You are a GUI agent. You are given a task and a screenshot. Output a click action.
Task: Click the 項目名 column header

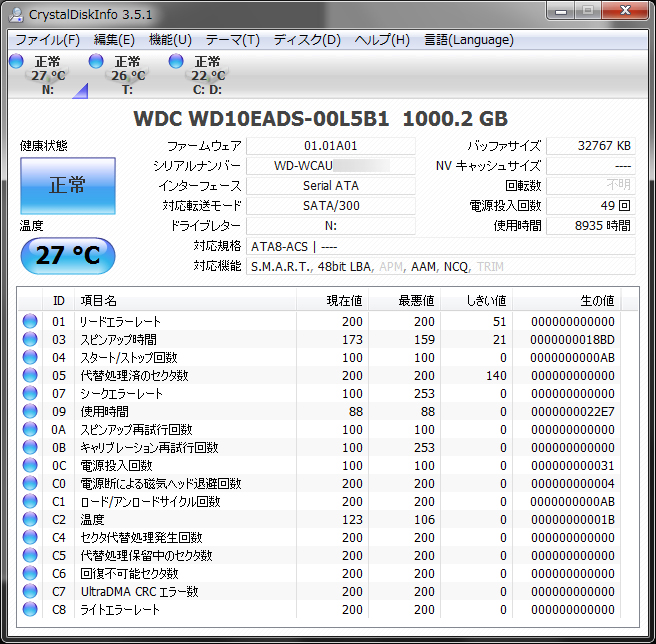185,300
